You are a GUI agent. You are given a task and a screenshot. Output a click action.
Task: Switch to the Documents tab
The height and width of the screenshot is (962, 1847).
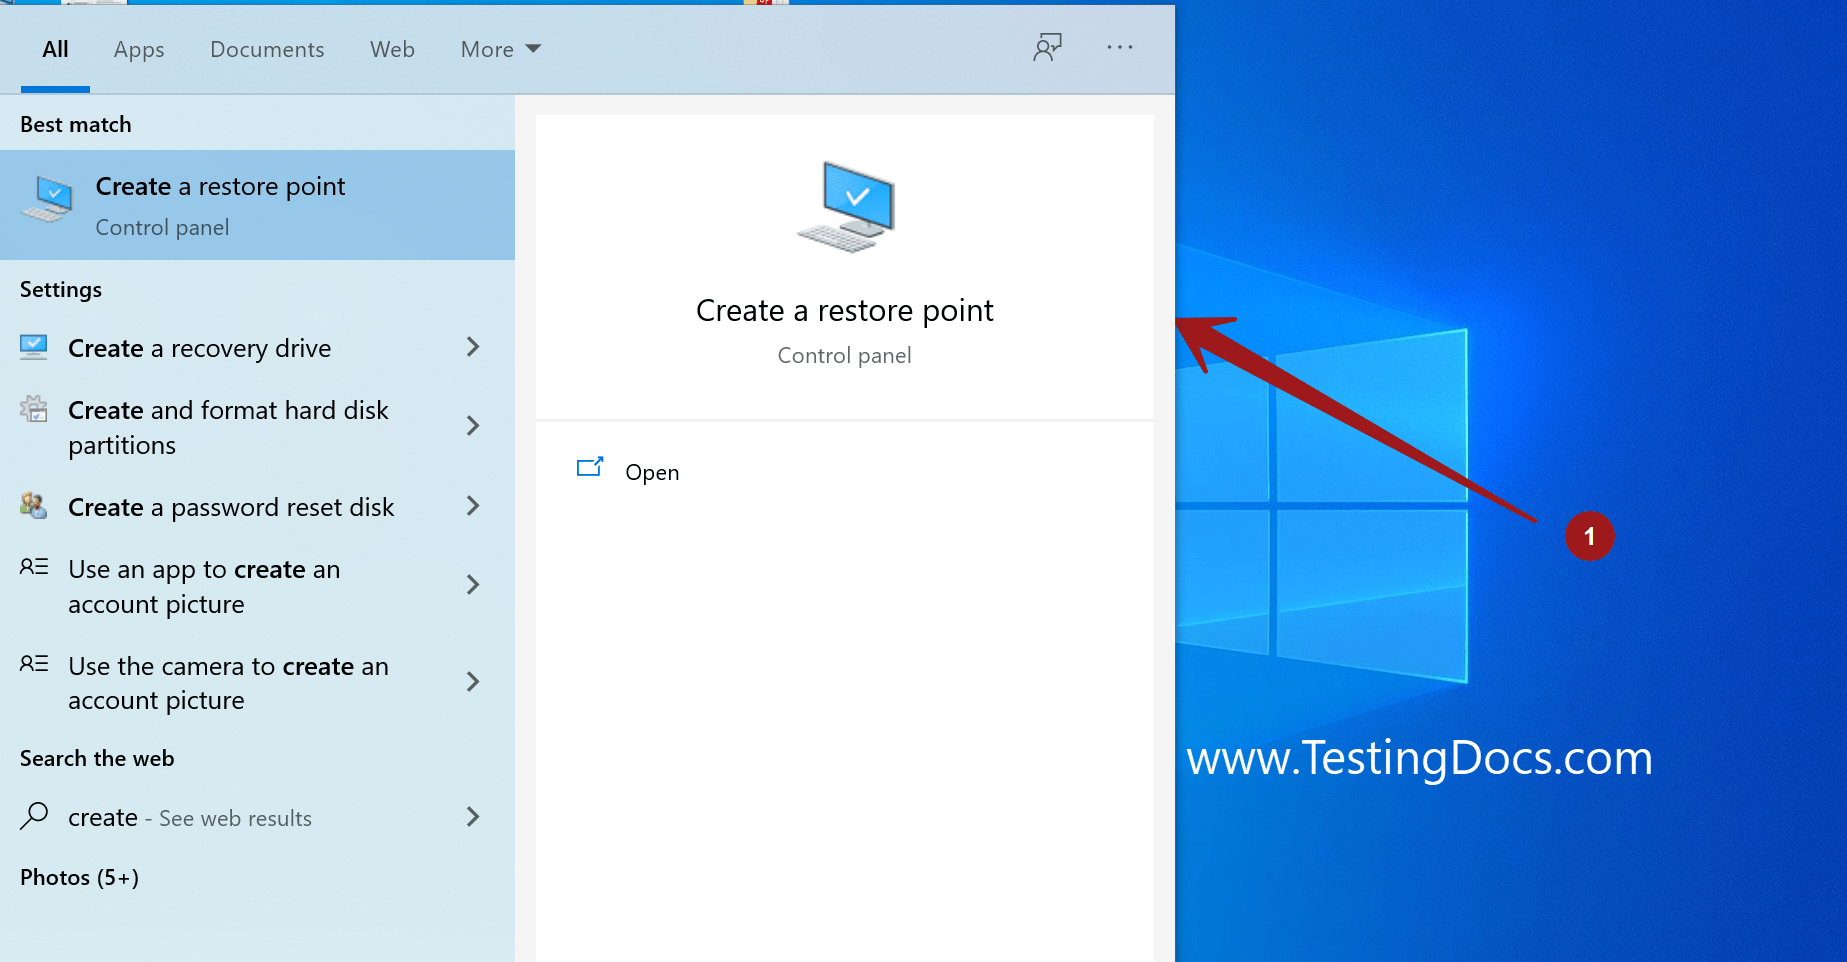pos(266,49)
